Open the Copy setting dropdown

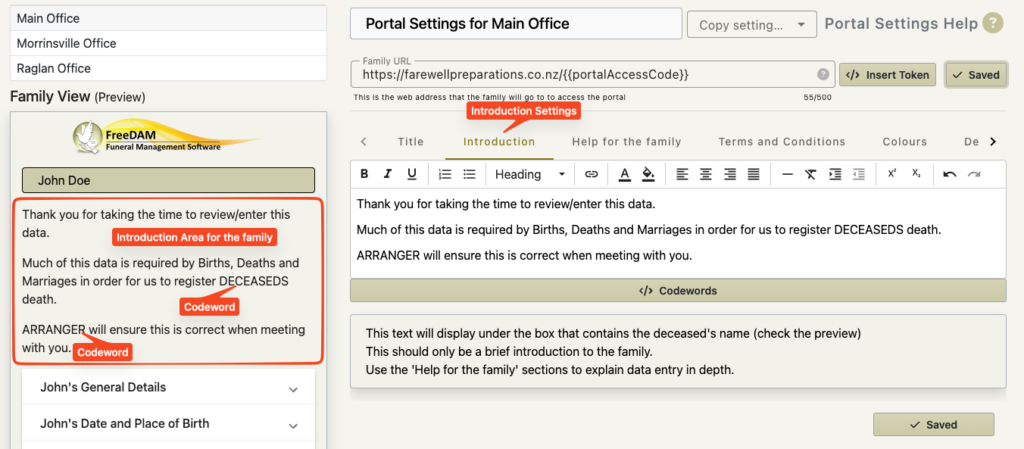coord(752,25)
